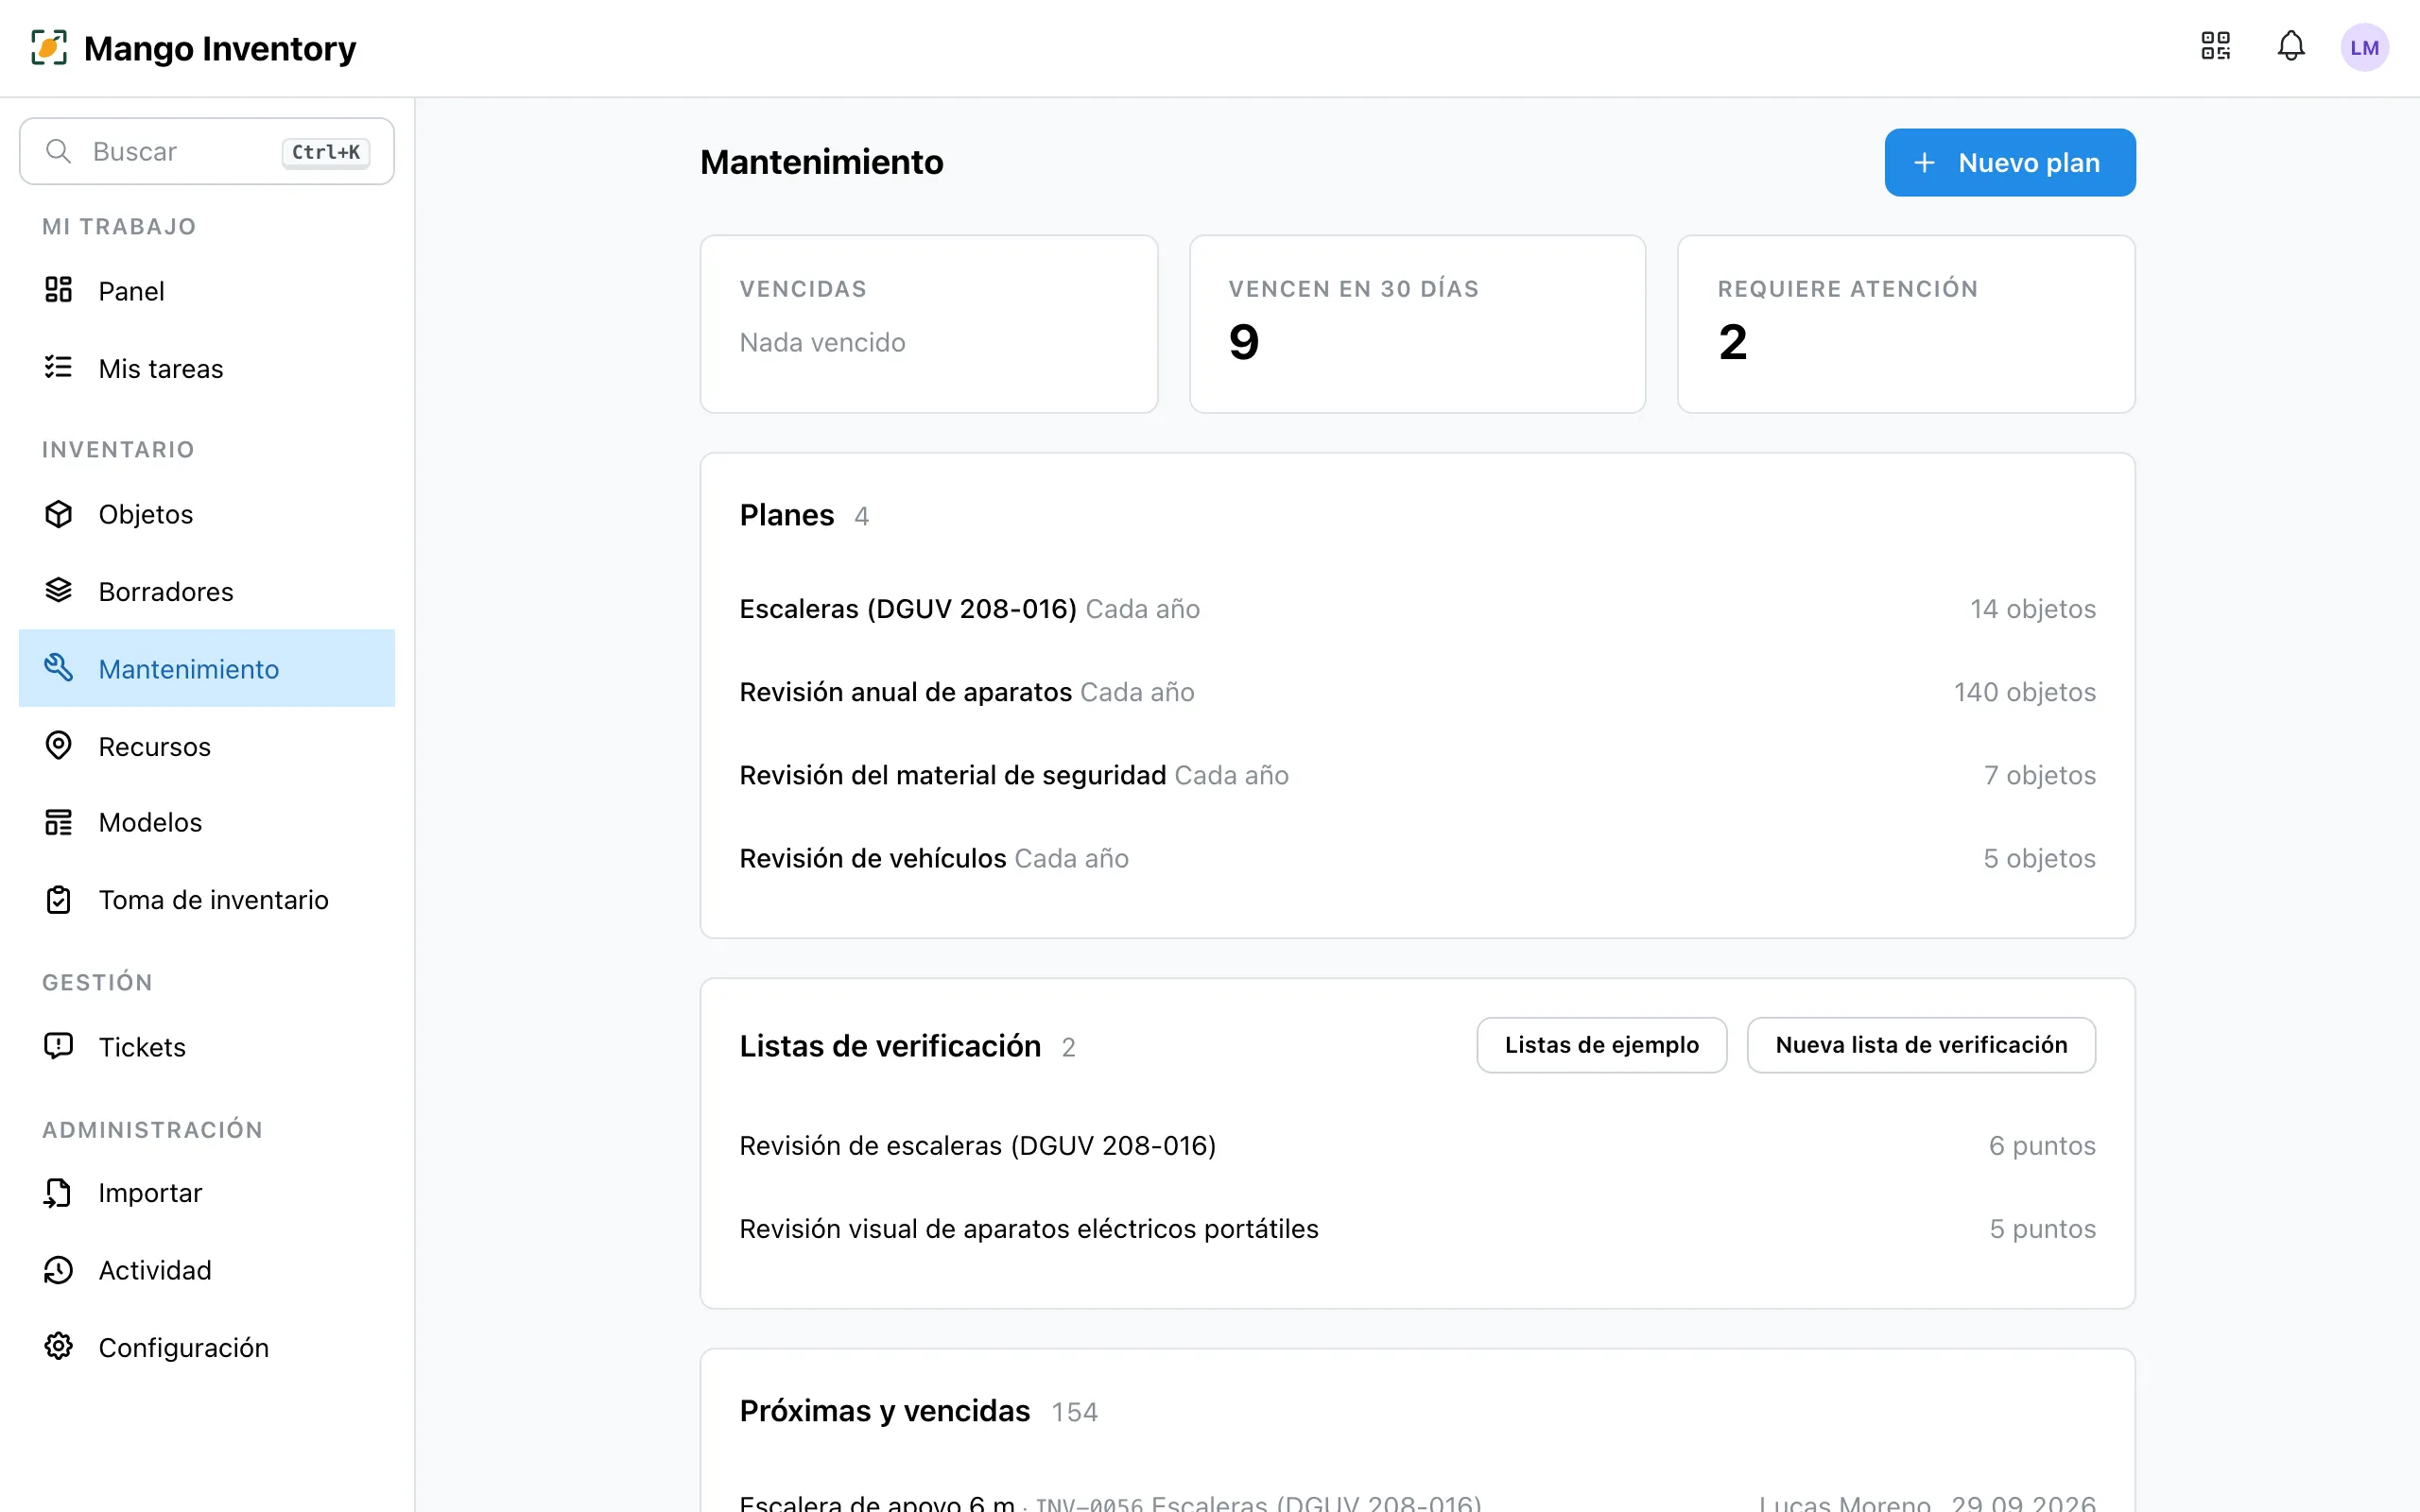Click the Ctrl+K shortcut badge

[326, 152]
